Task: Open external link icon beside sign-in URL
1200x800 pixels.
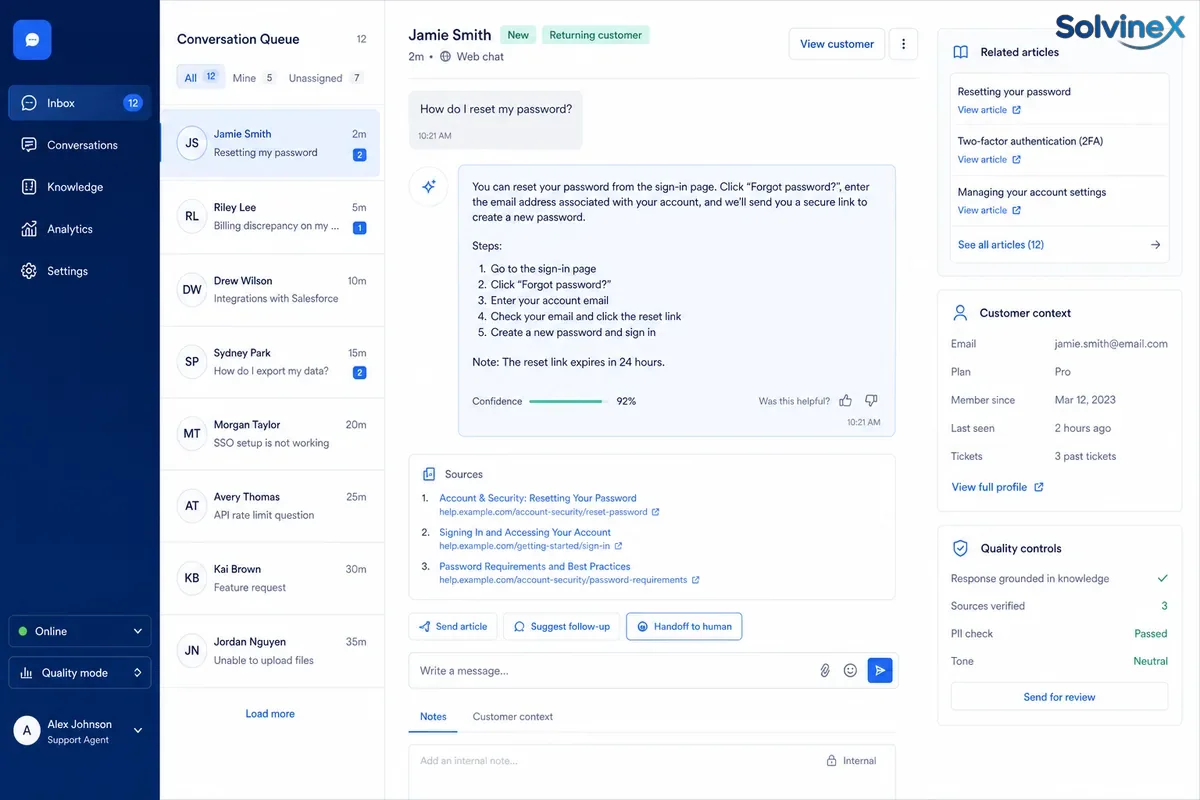Action: tap(619, 546)
